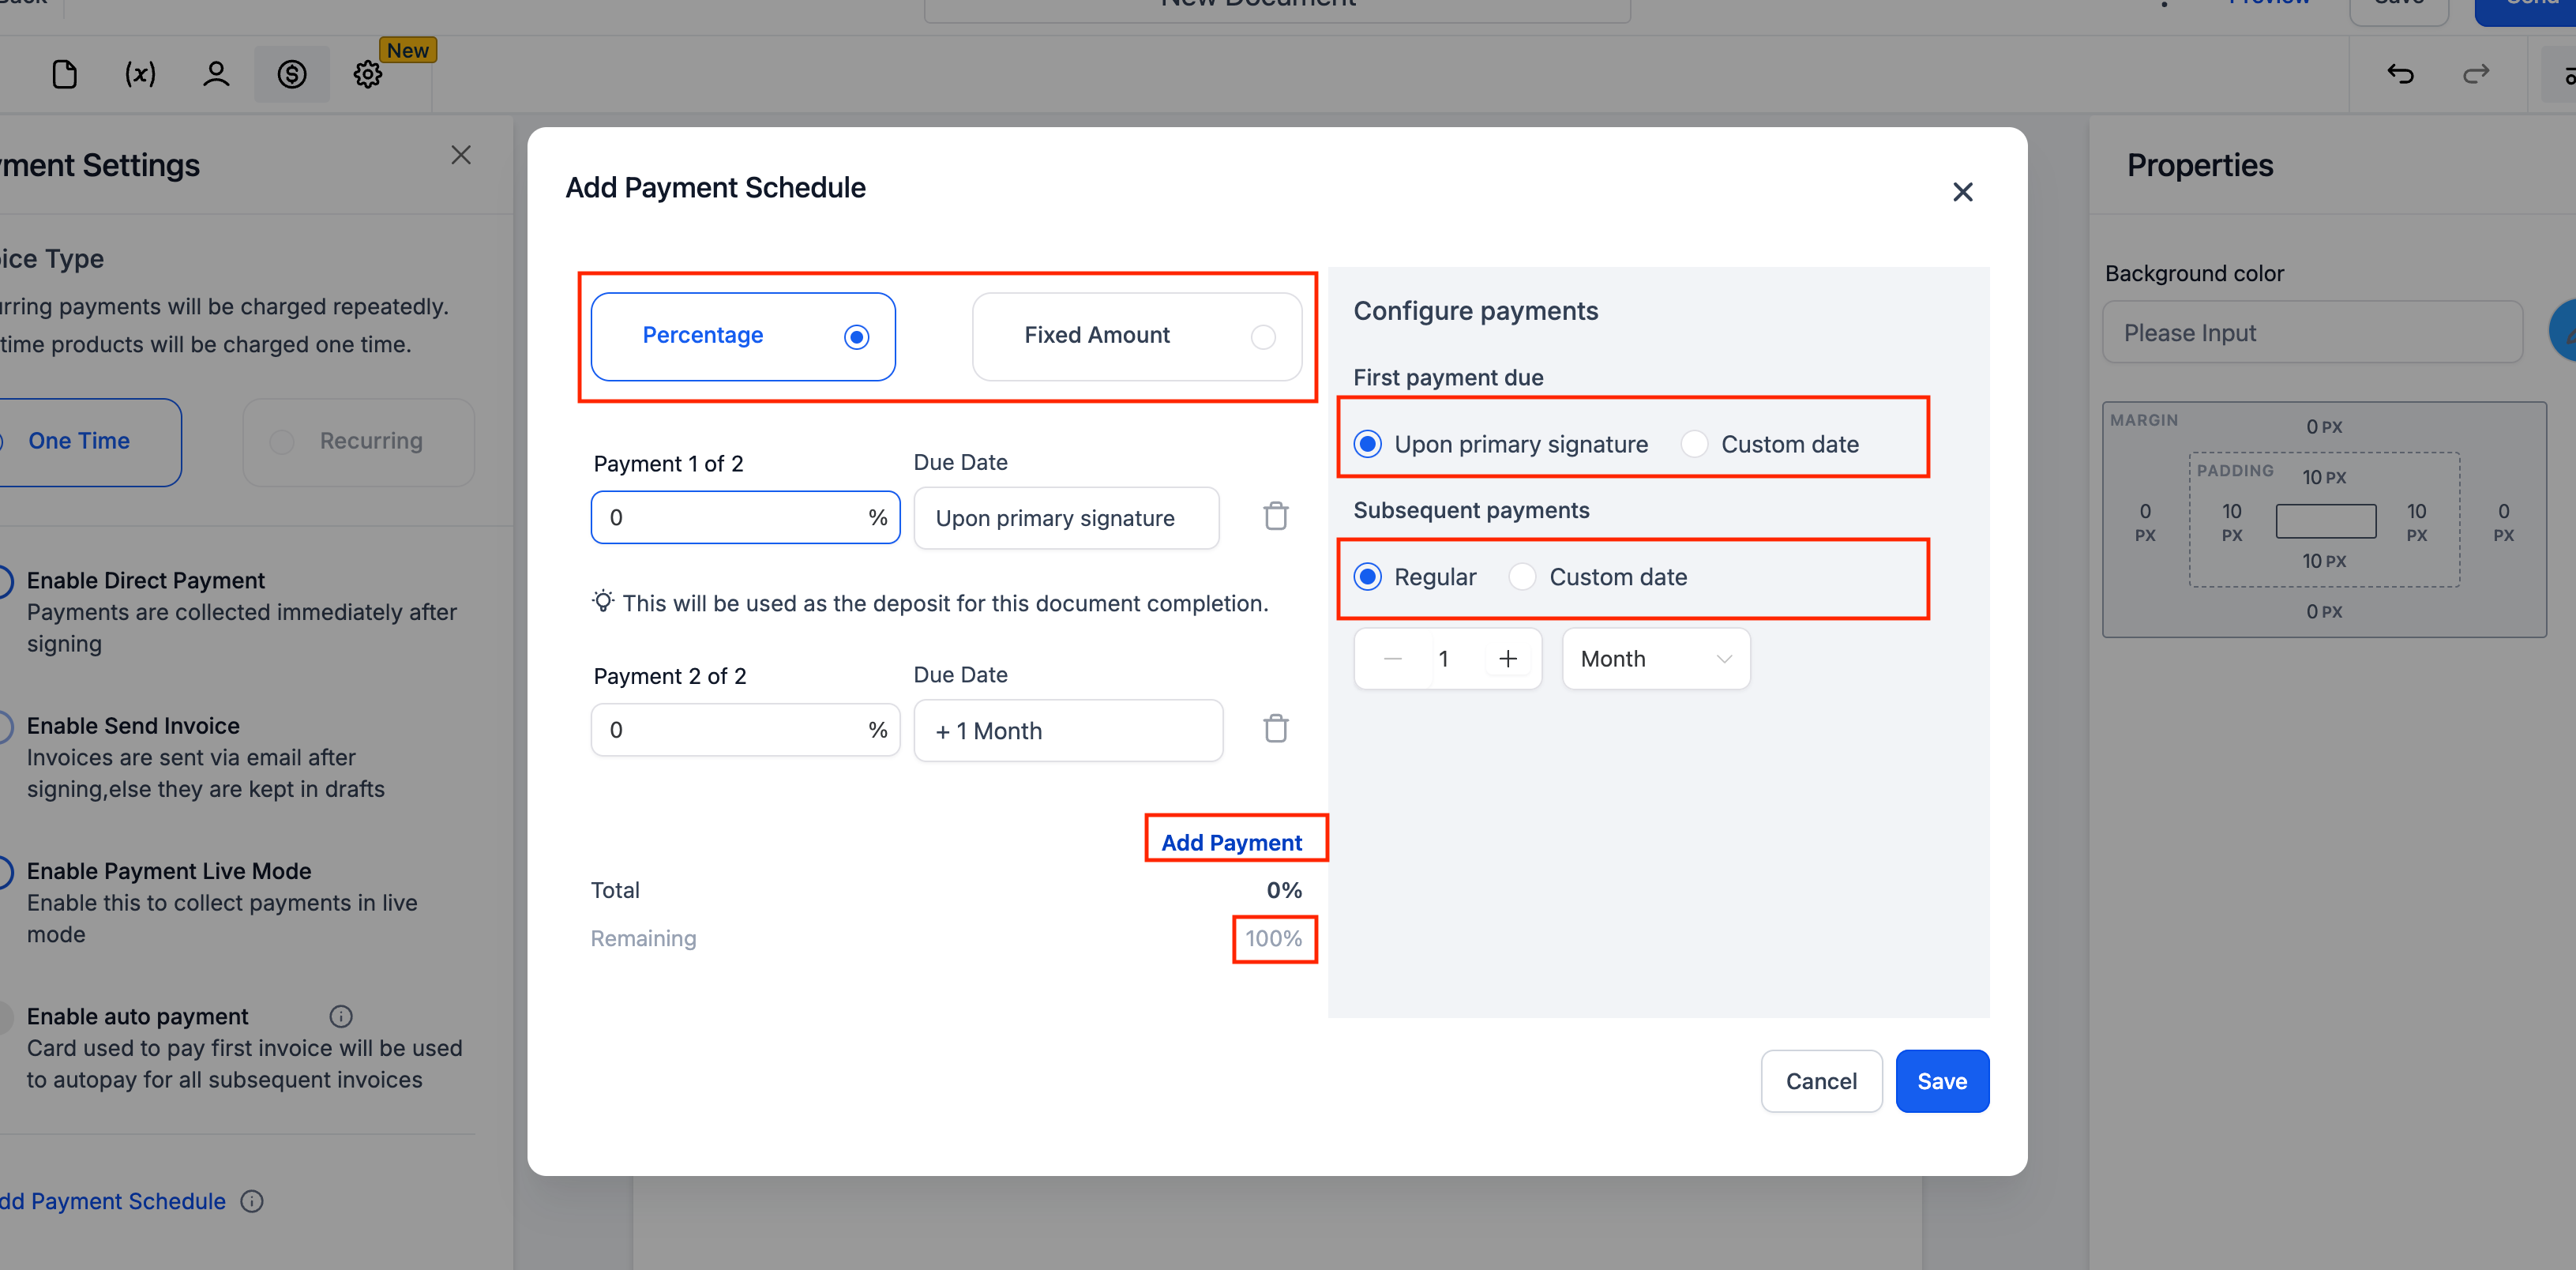This screenshot has height=1270, width=2576.
Task: Click the undo arrow icon
Action: pyautogui.click(x=2400, y=74)
